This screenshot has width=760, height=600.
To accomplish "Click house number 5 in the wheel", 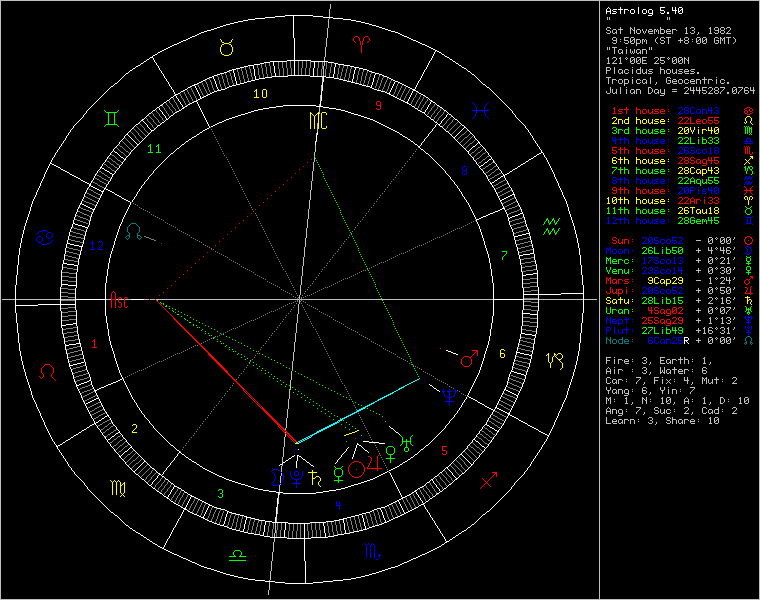I will [444, 451].
